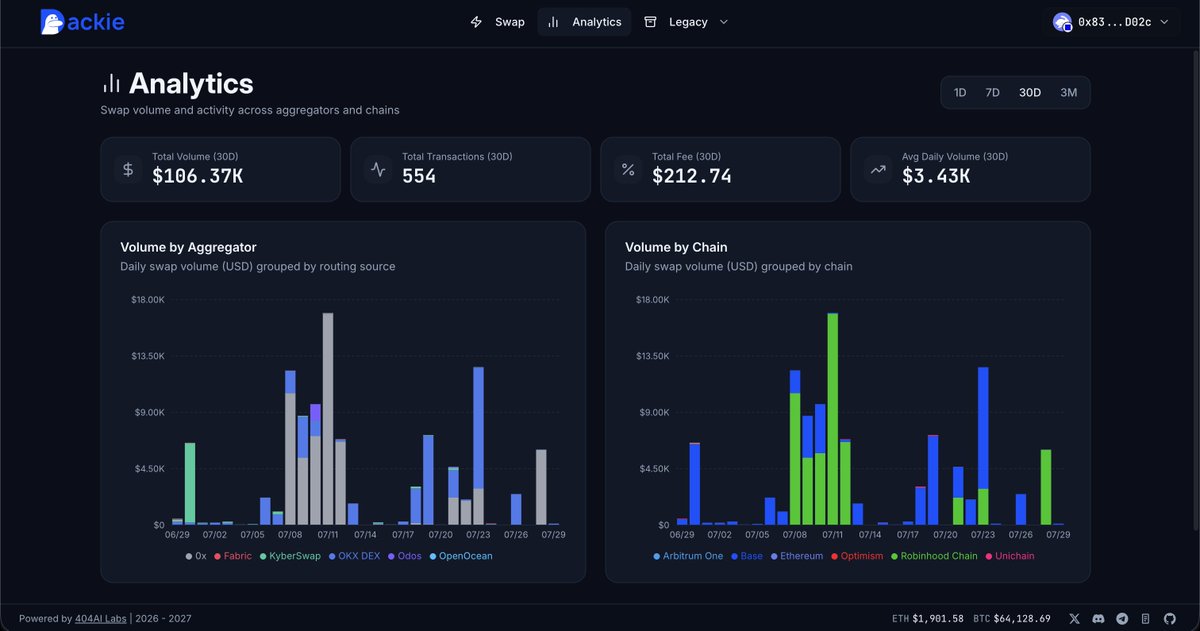Viewport: 1200px width, 631px height.
Task: Open the 404AI Labs link in footer
Action: coord(100,619)
